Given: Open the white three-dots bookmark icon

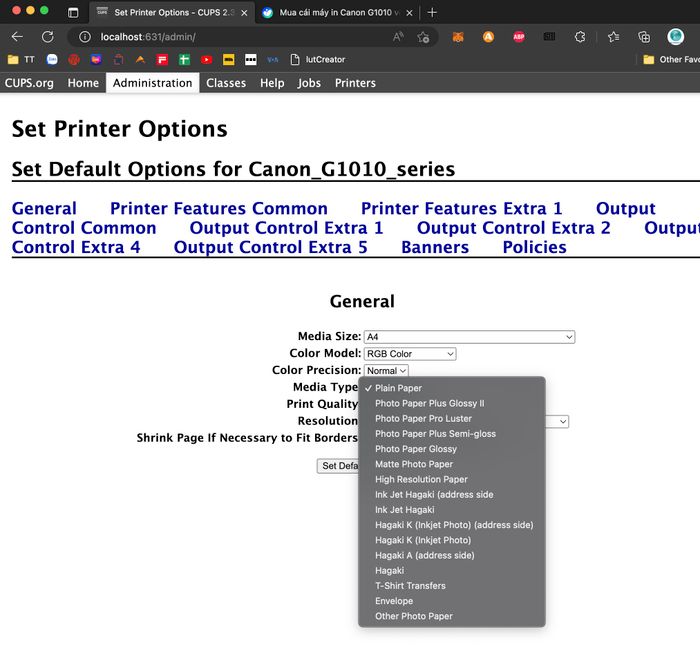Looking at the screenshot, I should pos(251,59).
